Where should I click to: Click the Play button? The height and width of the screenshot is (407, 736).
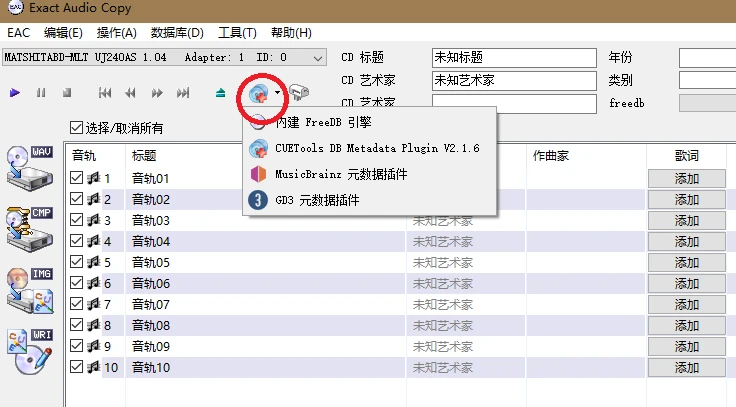15,93
